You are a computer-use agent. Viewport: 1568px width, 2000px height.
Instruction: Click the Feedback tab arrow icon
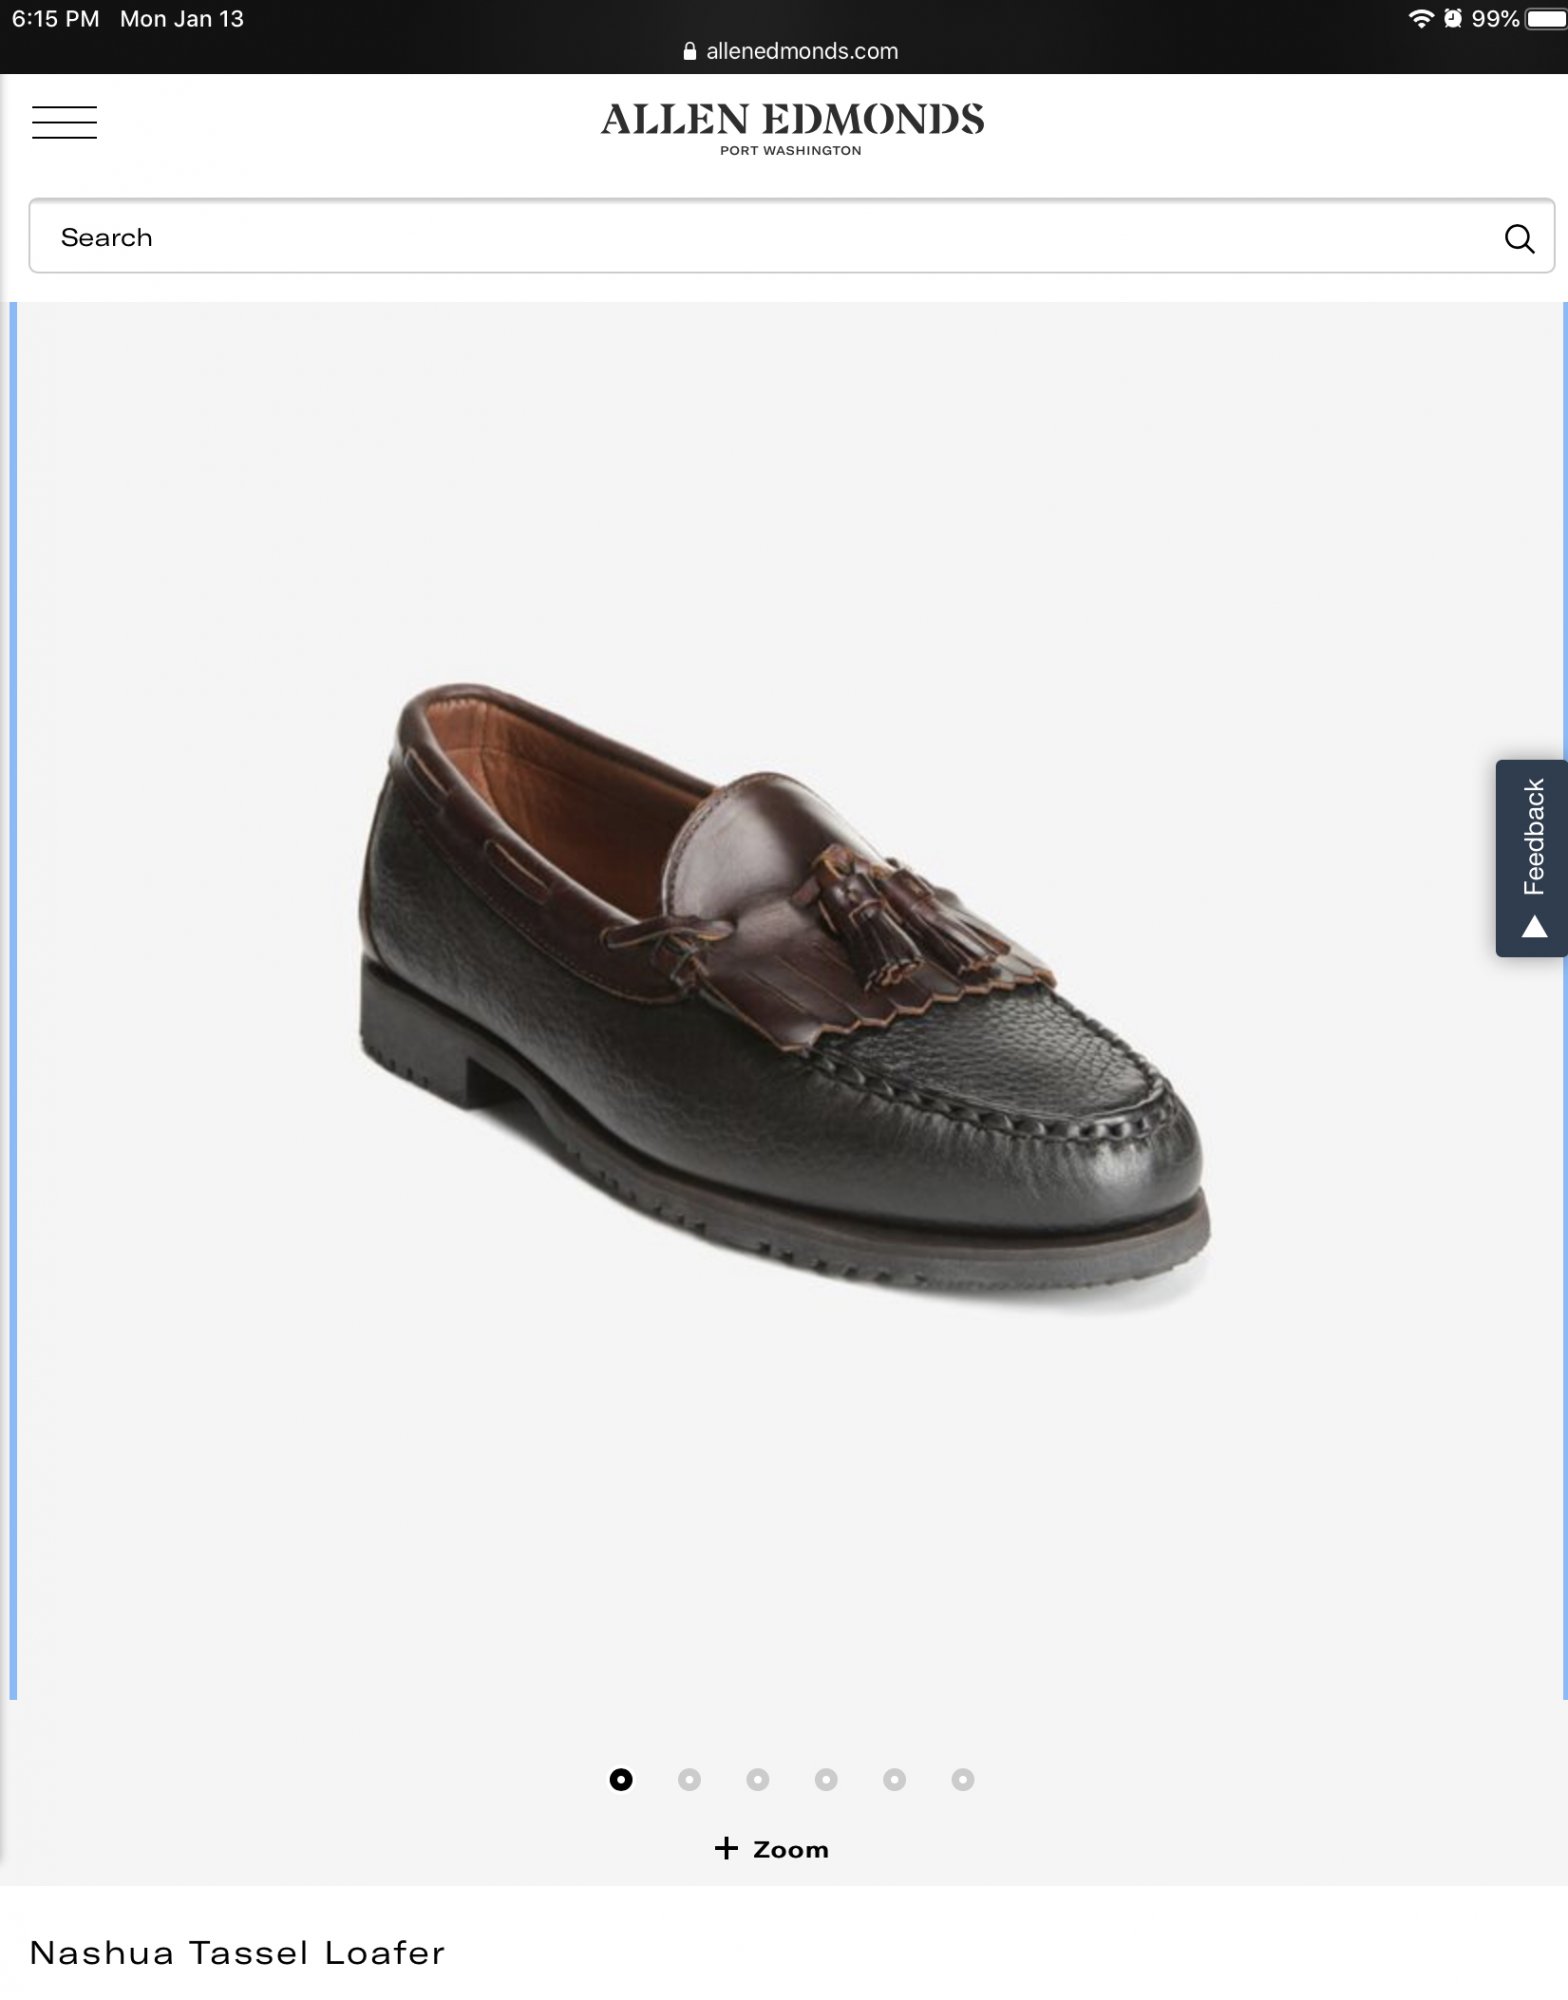1534,929
